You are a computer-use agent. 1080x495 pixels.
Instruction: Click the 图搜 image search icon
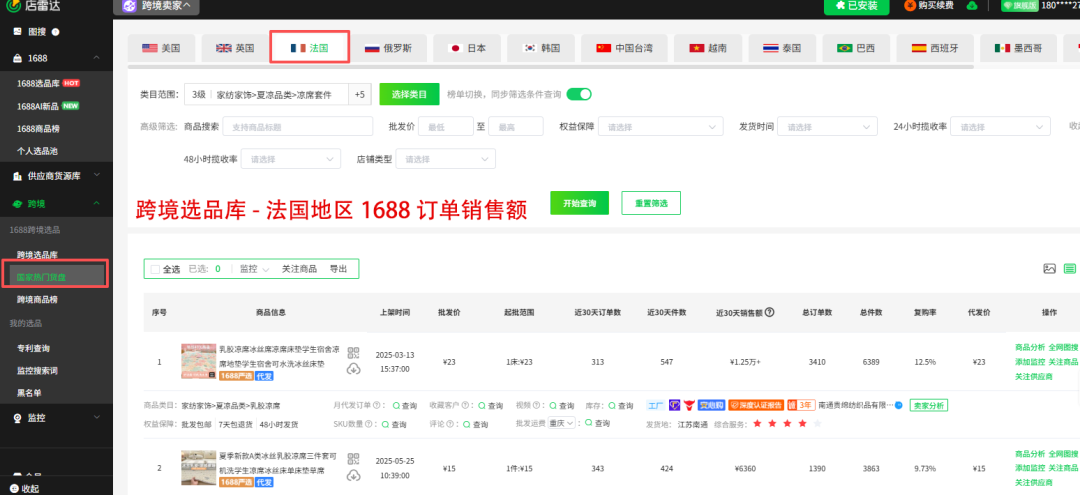pos(17,32)
